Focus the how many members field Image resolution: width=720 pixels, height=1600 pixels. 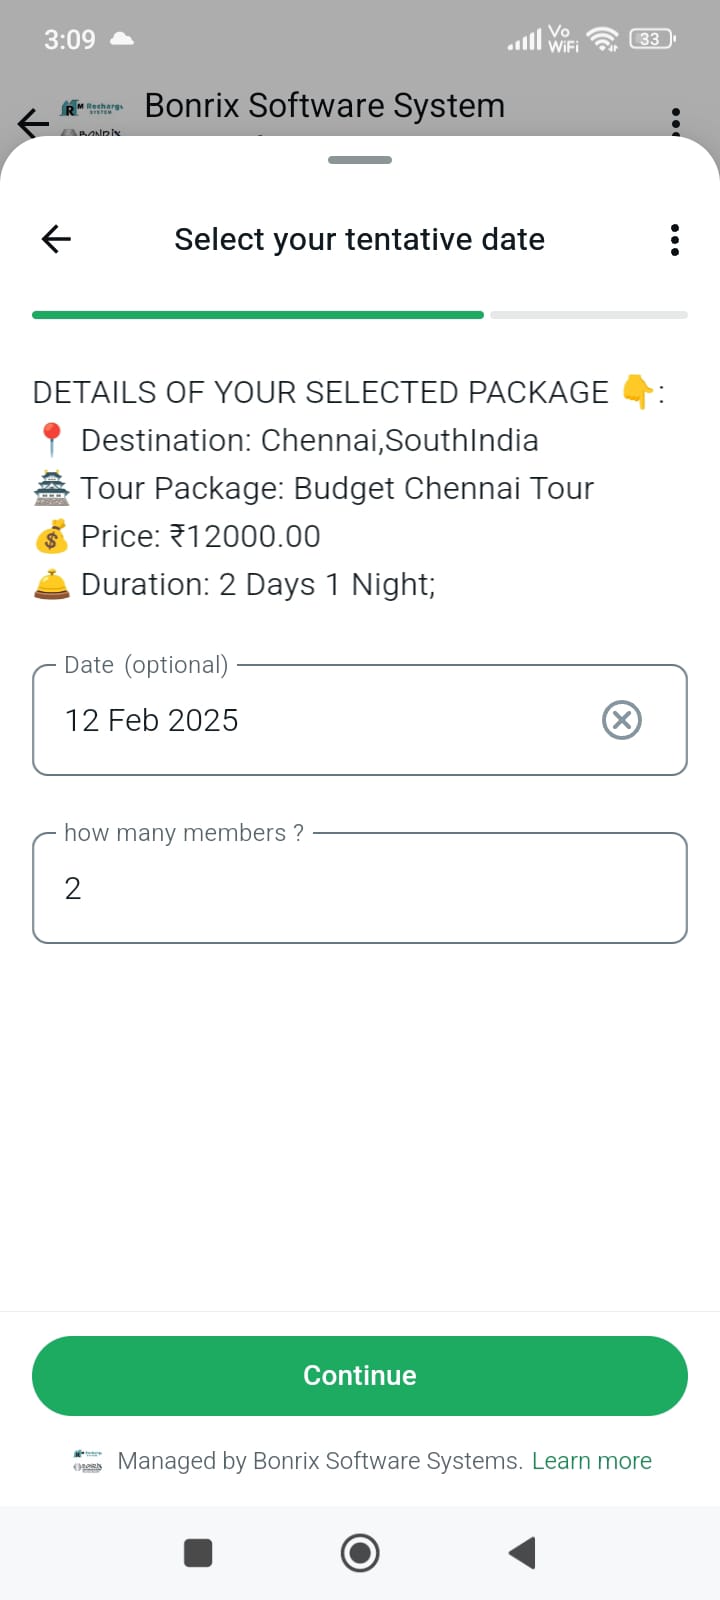pyautogui.click(x=360, y=888)
